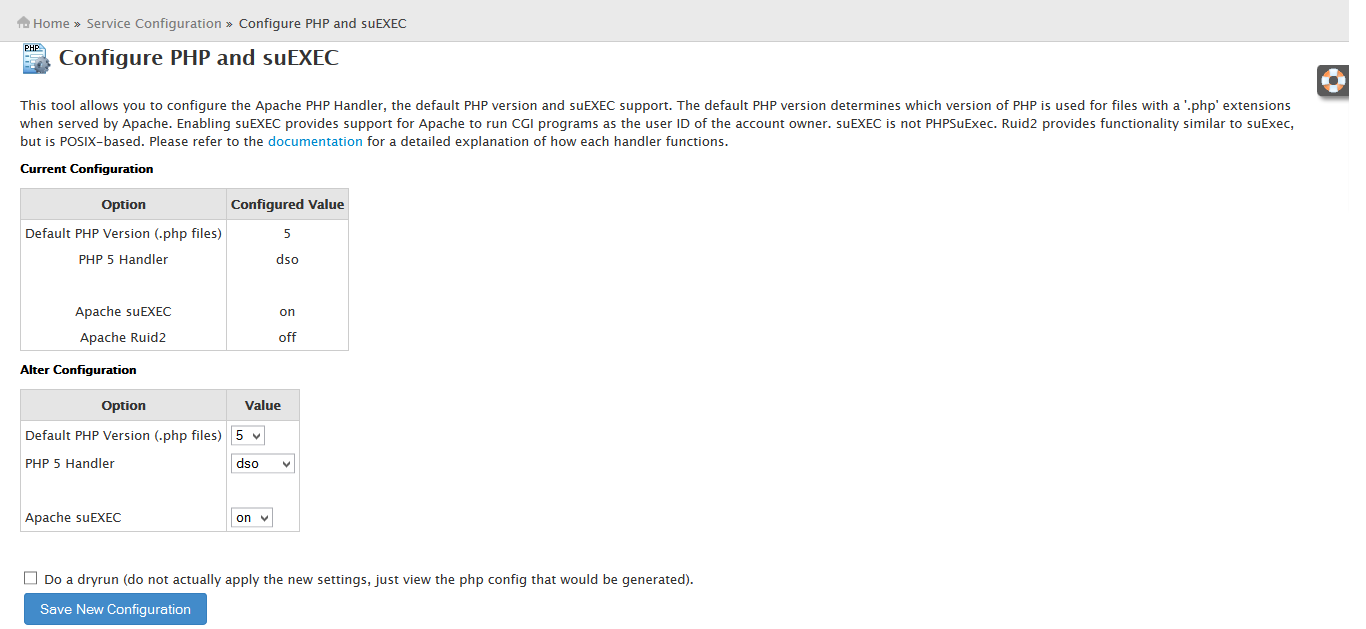This screenshot has height=629, width=1366.
Task: Click the off value for Apache Ruid2
Action: (287, 337)
